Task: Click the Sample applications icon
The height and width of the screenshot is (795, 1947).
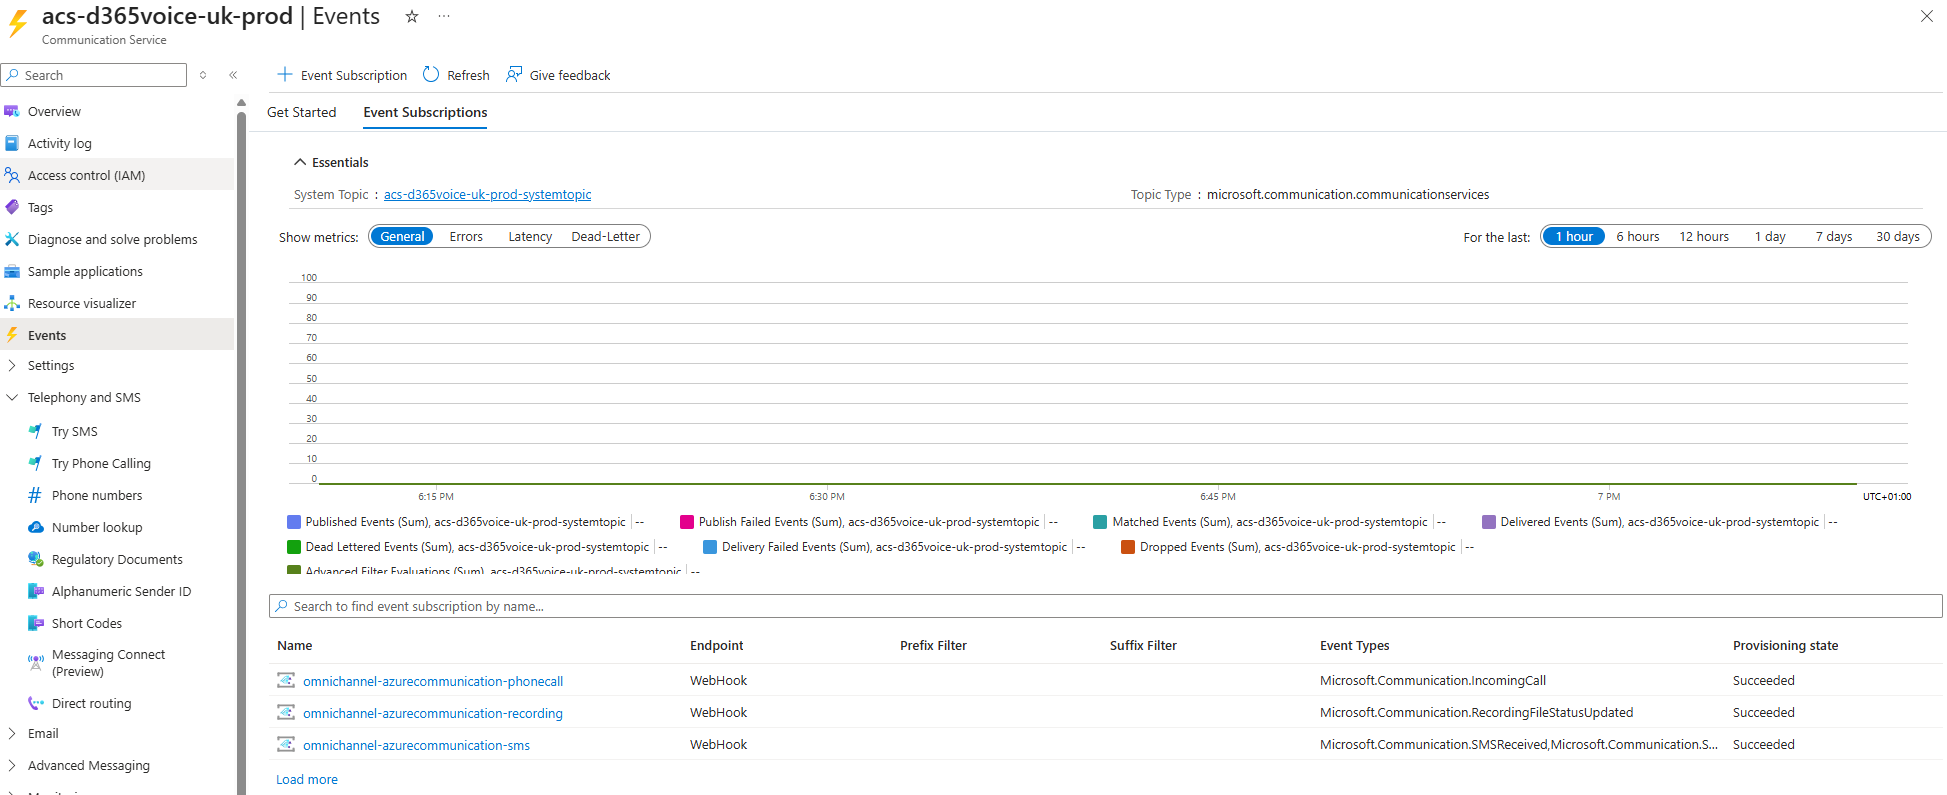Action: pyautogui.click(x=12, y=271)
